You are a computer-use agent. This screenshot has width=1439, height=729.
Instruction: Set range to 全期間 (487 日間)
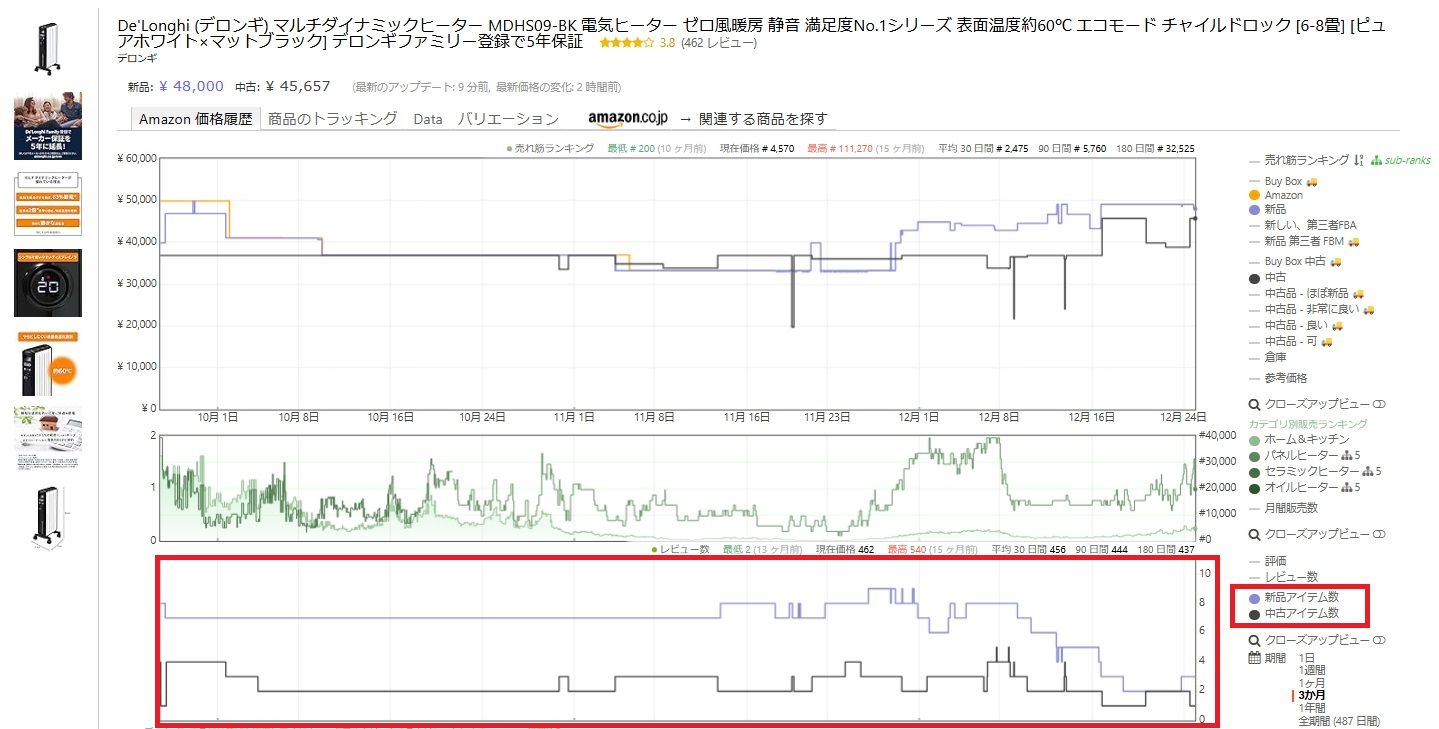tap(1338, 720)
